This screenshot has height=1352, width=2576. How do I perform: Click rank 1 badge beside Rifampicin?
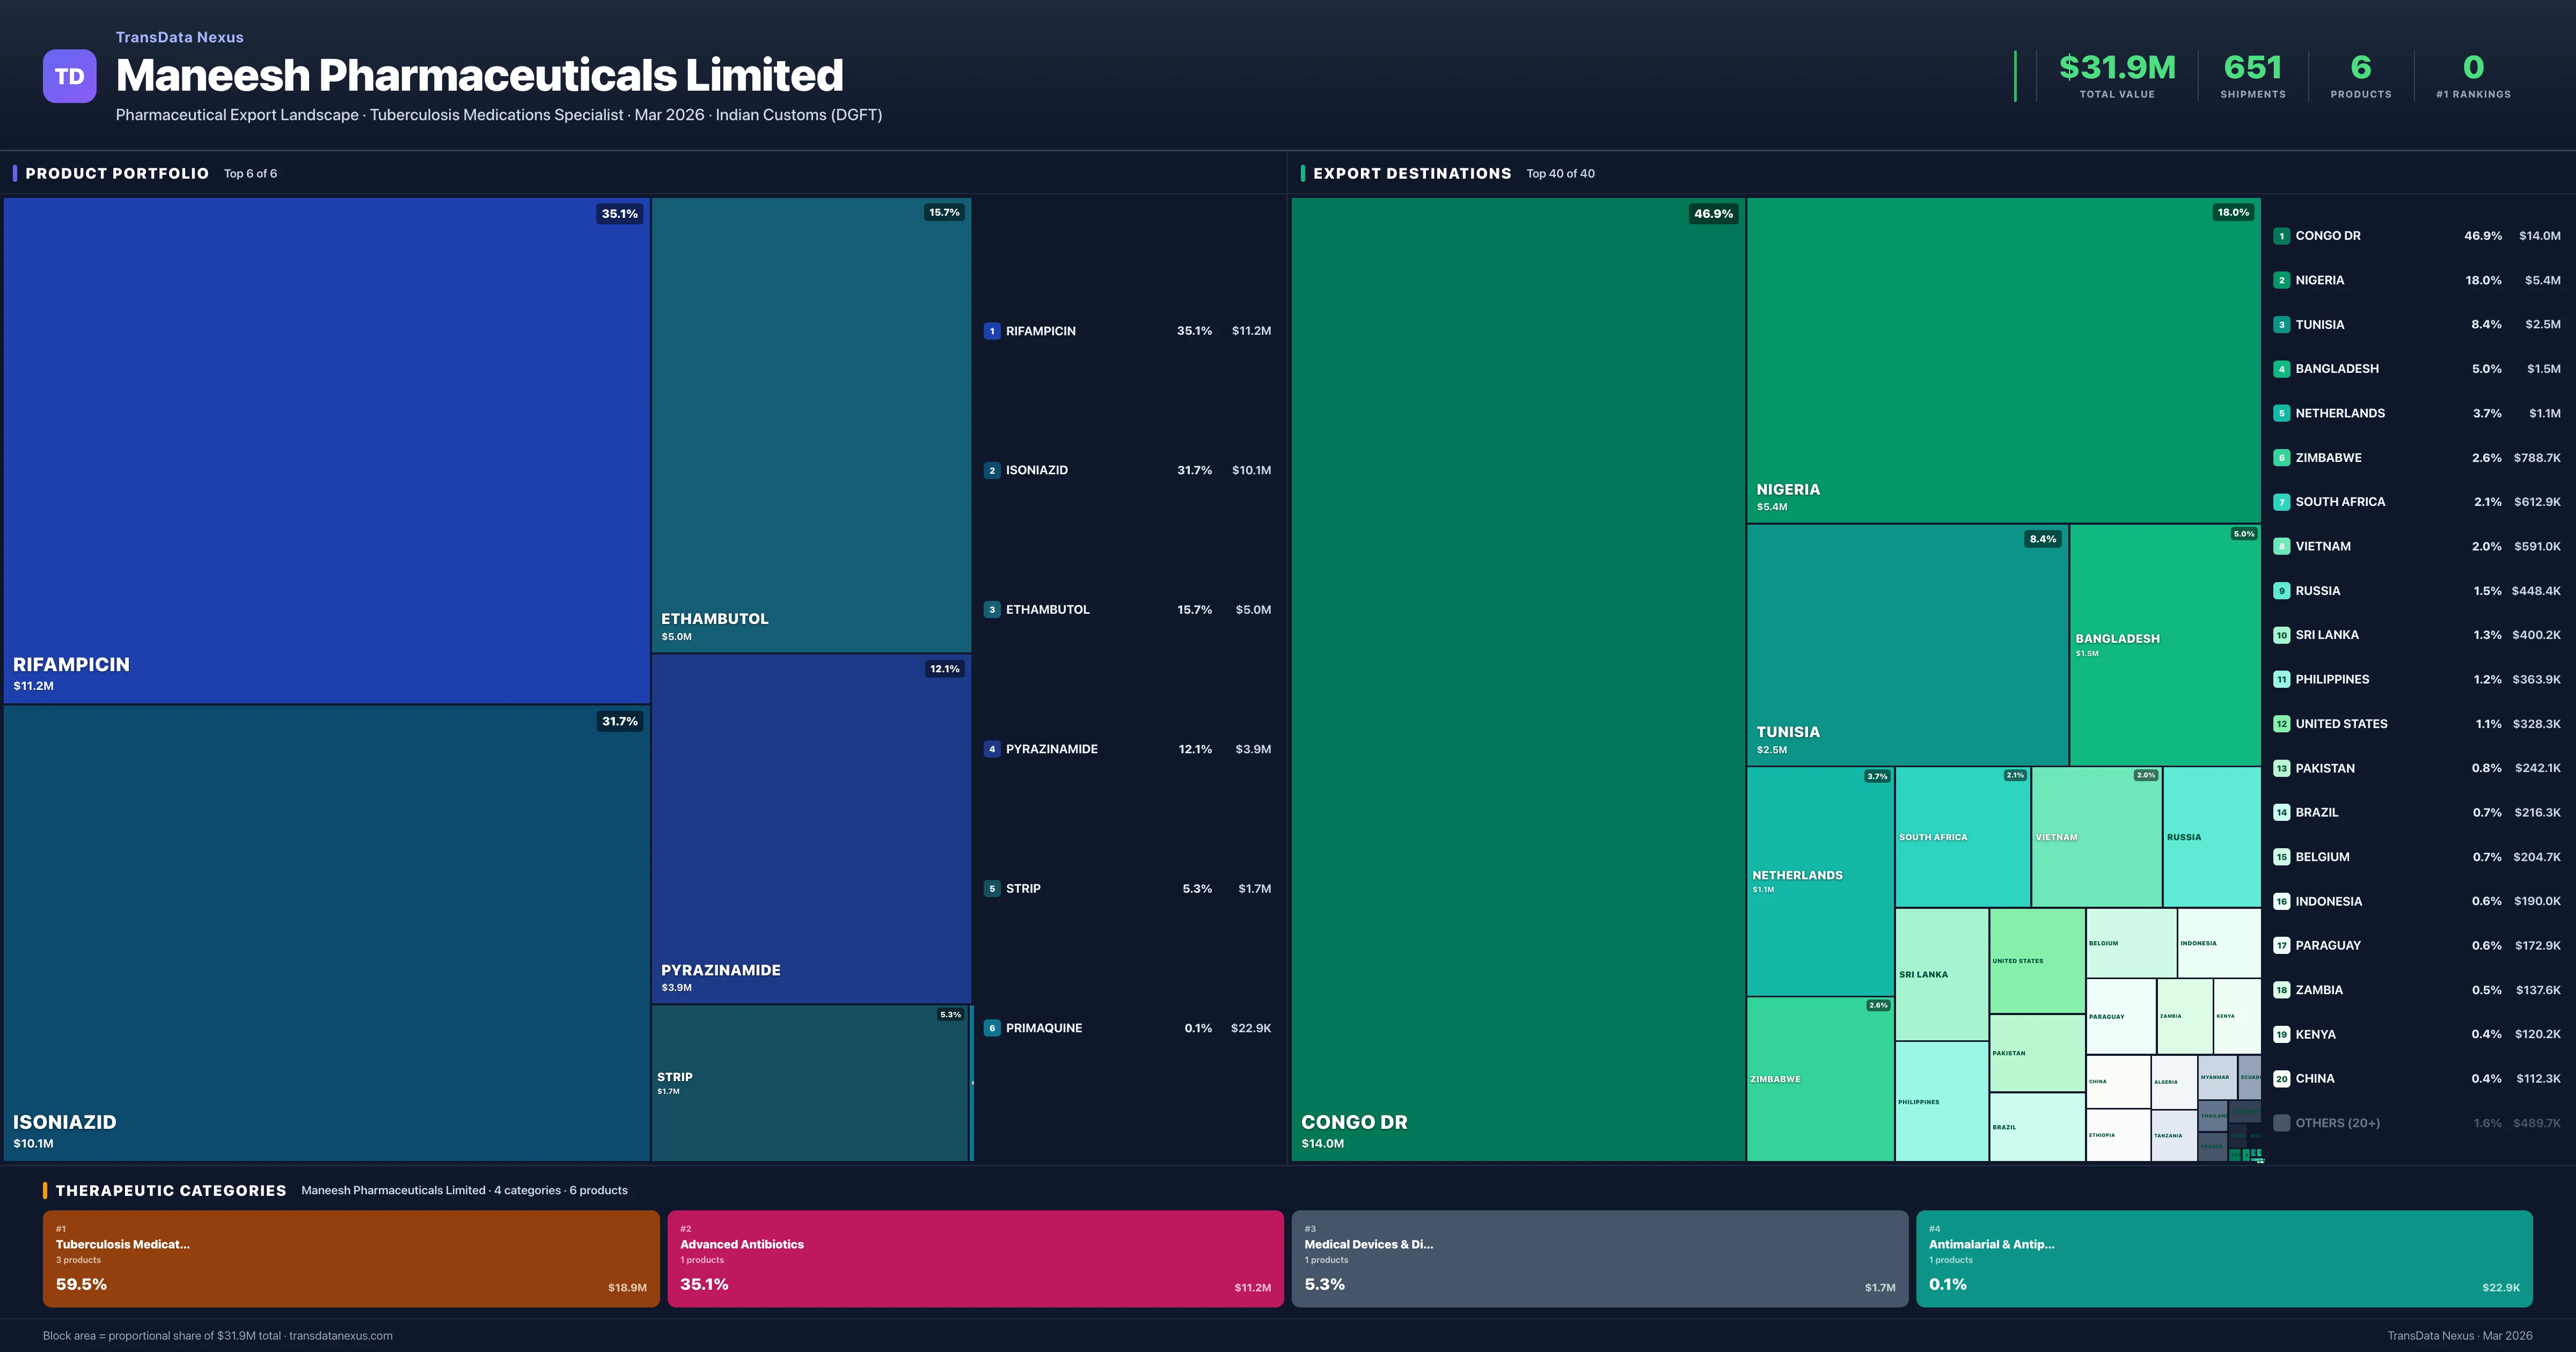tap(991, 331)
